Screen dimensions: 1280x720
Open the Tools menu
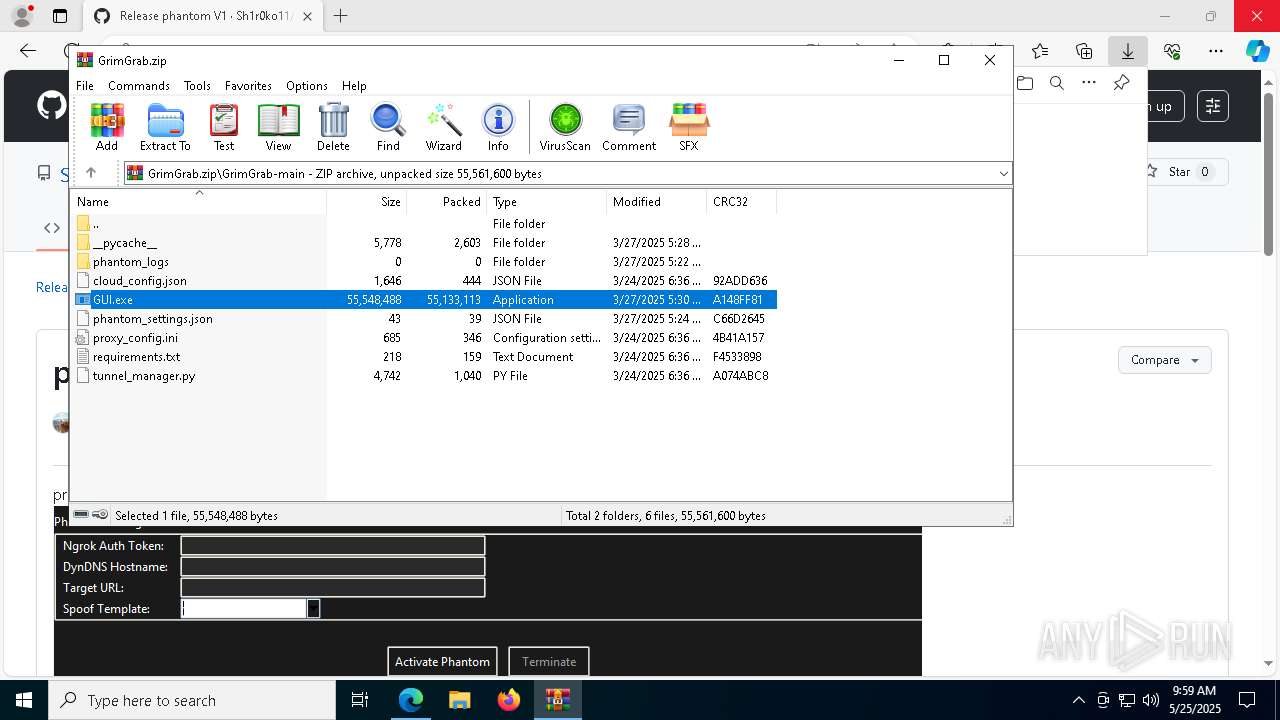tap(197, 86)
